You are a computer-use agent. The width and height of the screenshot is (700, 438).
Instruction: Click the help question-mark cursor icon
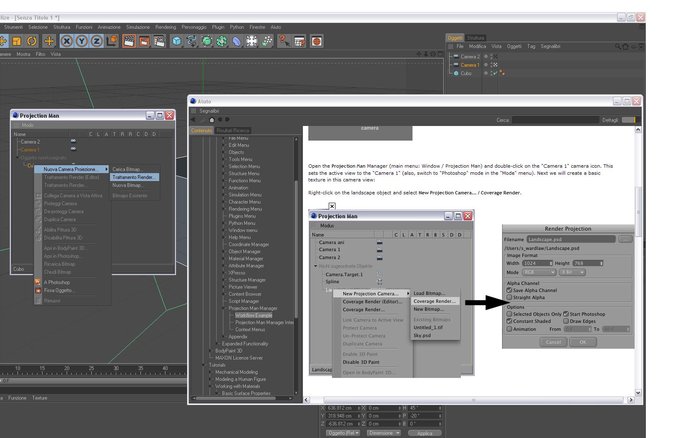284,42
